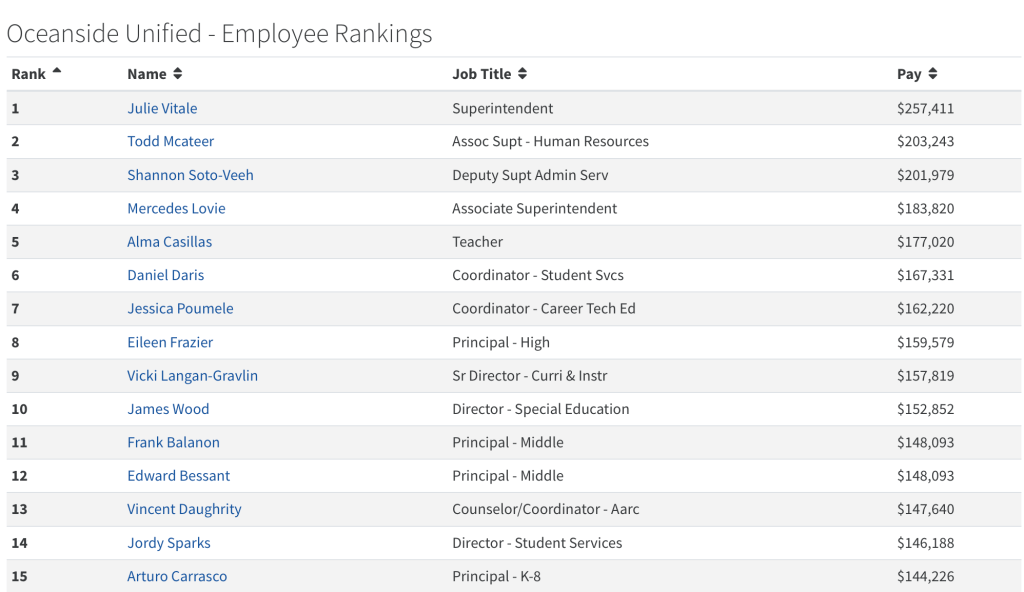This screenshot has height=592, width=1024.
Task: Click Shannon Soto-Veeh name link
Action: pos(190,175)
